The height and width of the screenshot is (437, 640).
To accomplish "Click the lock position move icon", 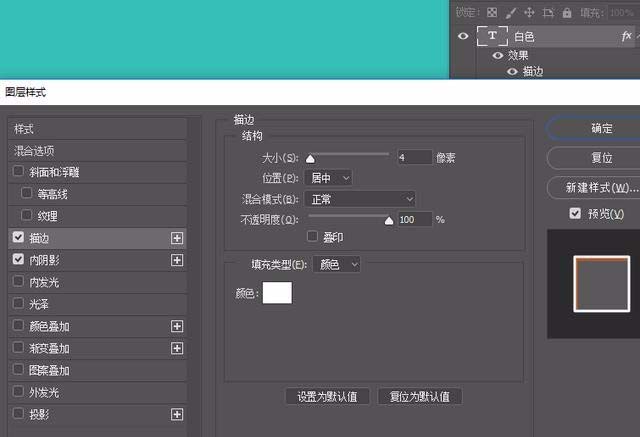I will [529, 13].
